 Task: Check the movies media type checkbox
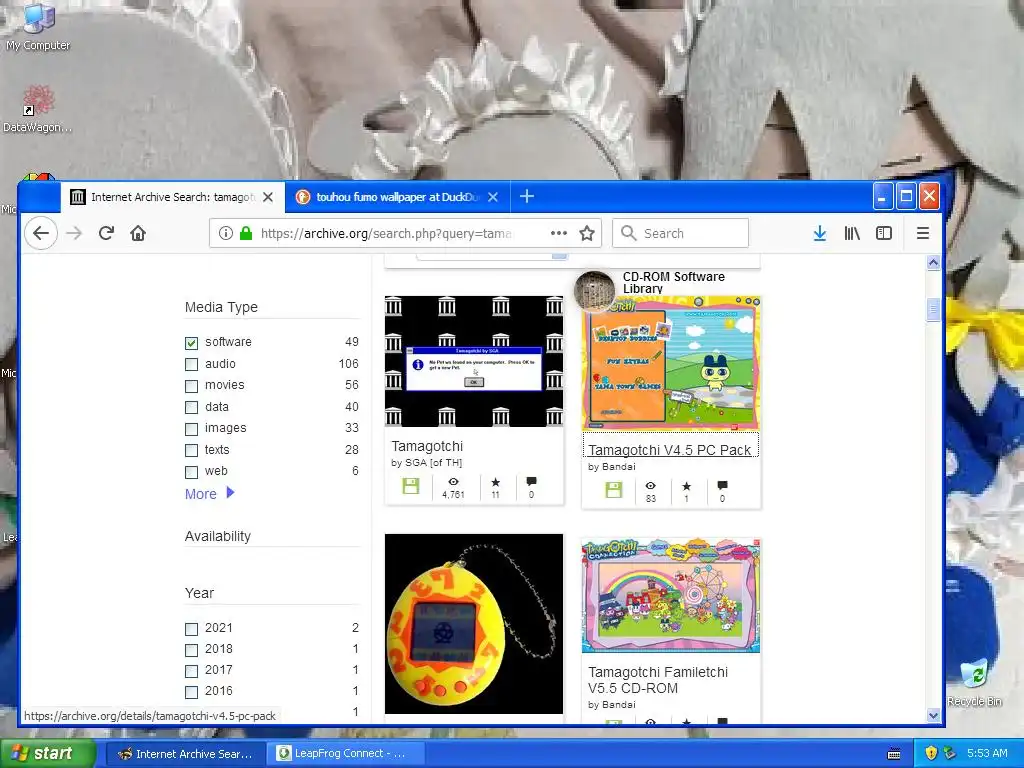click(x=191, y=386)
